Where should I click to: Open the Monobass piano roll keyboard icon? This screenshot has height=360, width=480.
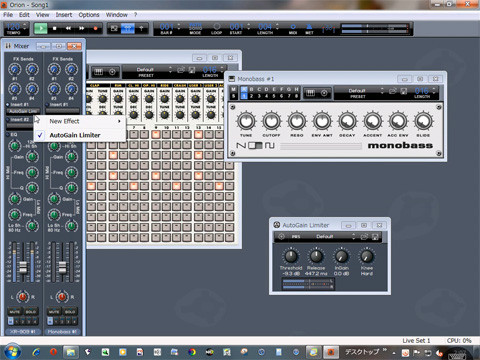(x=310, y=93)
